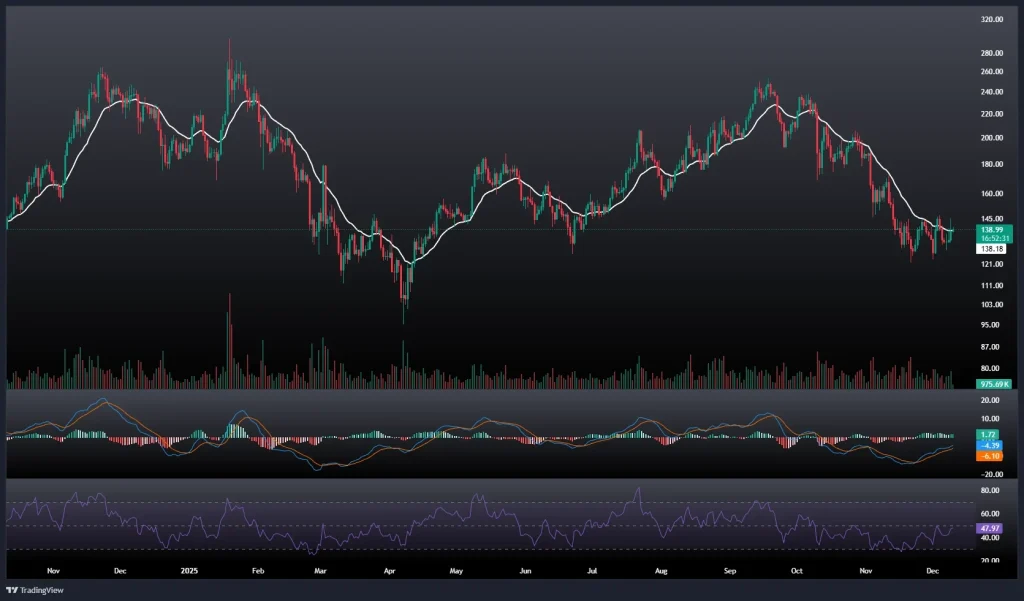
Task: Click the countdown timer 16:52:31 label
Action: click(x=992, y=238)
